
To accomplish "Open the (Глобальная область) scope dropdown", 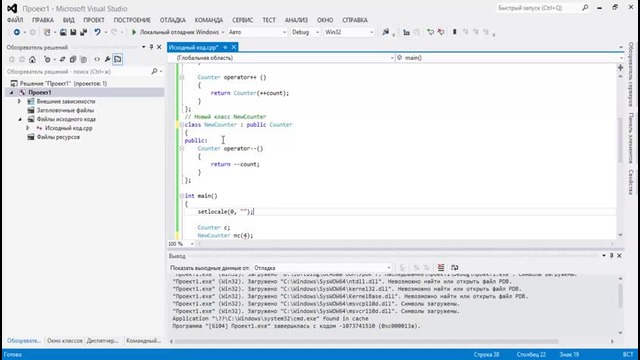I will (392, 58).
